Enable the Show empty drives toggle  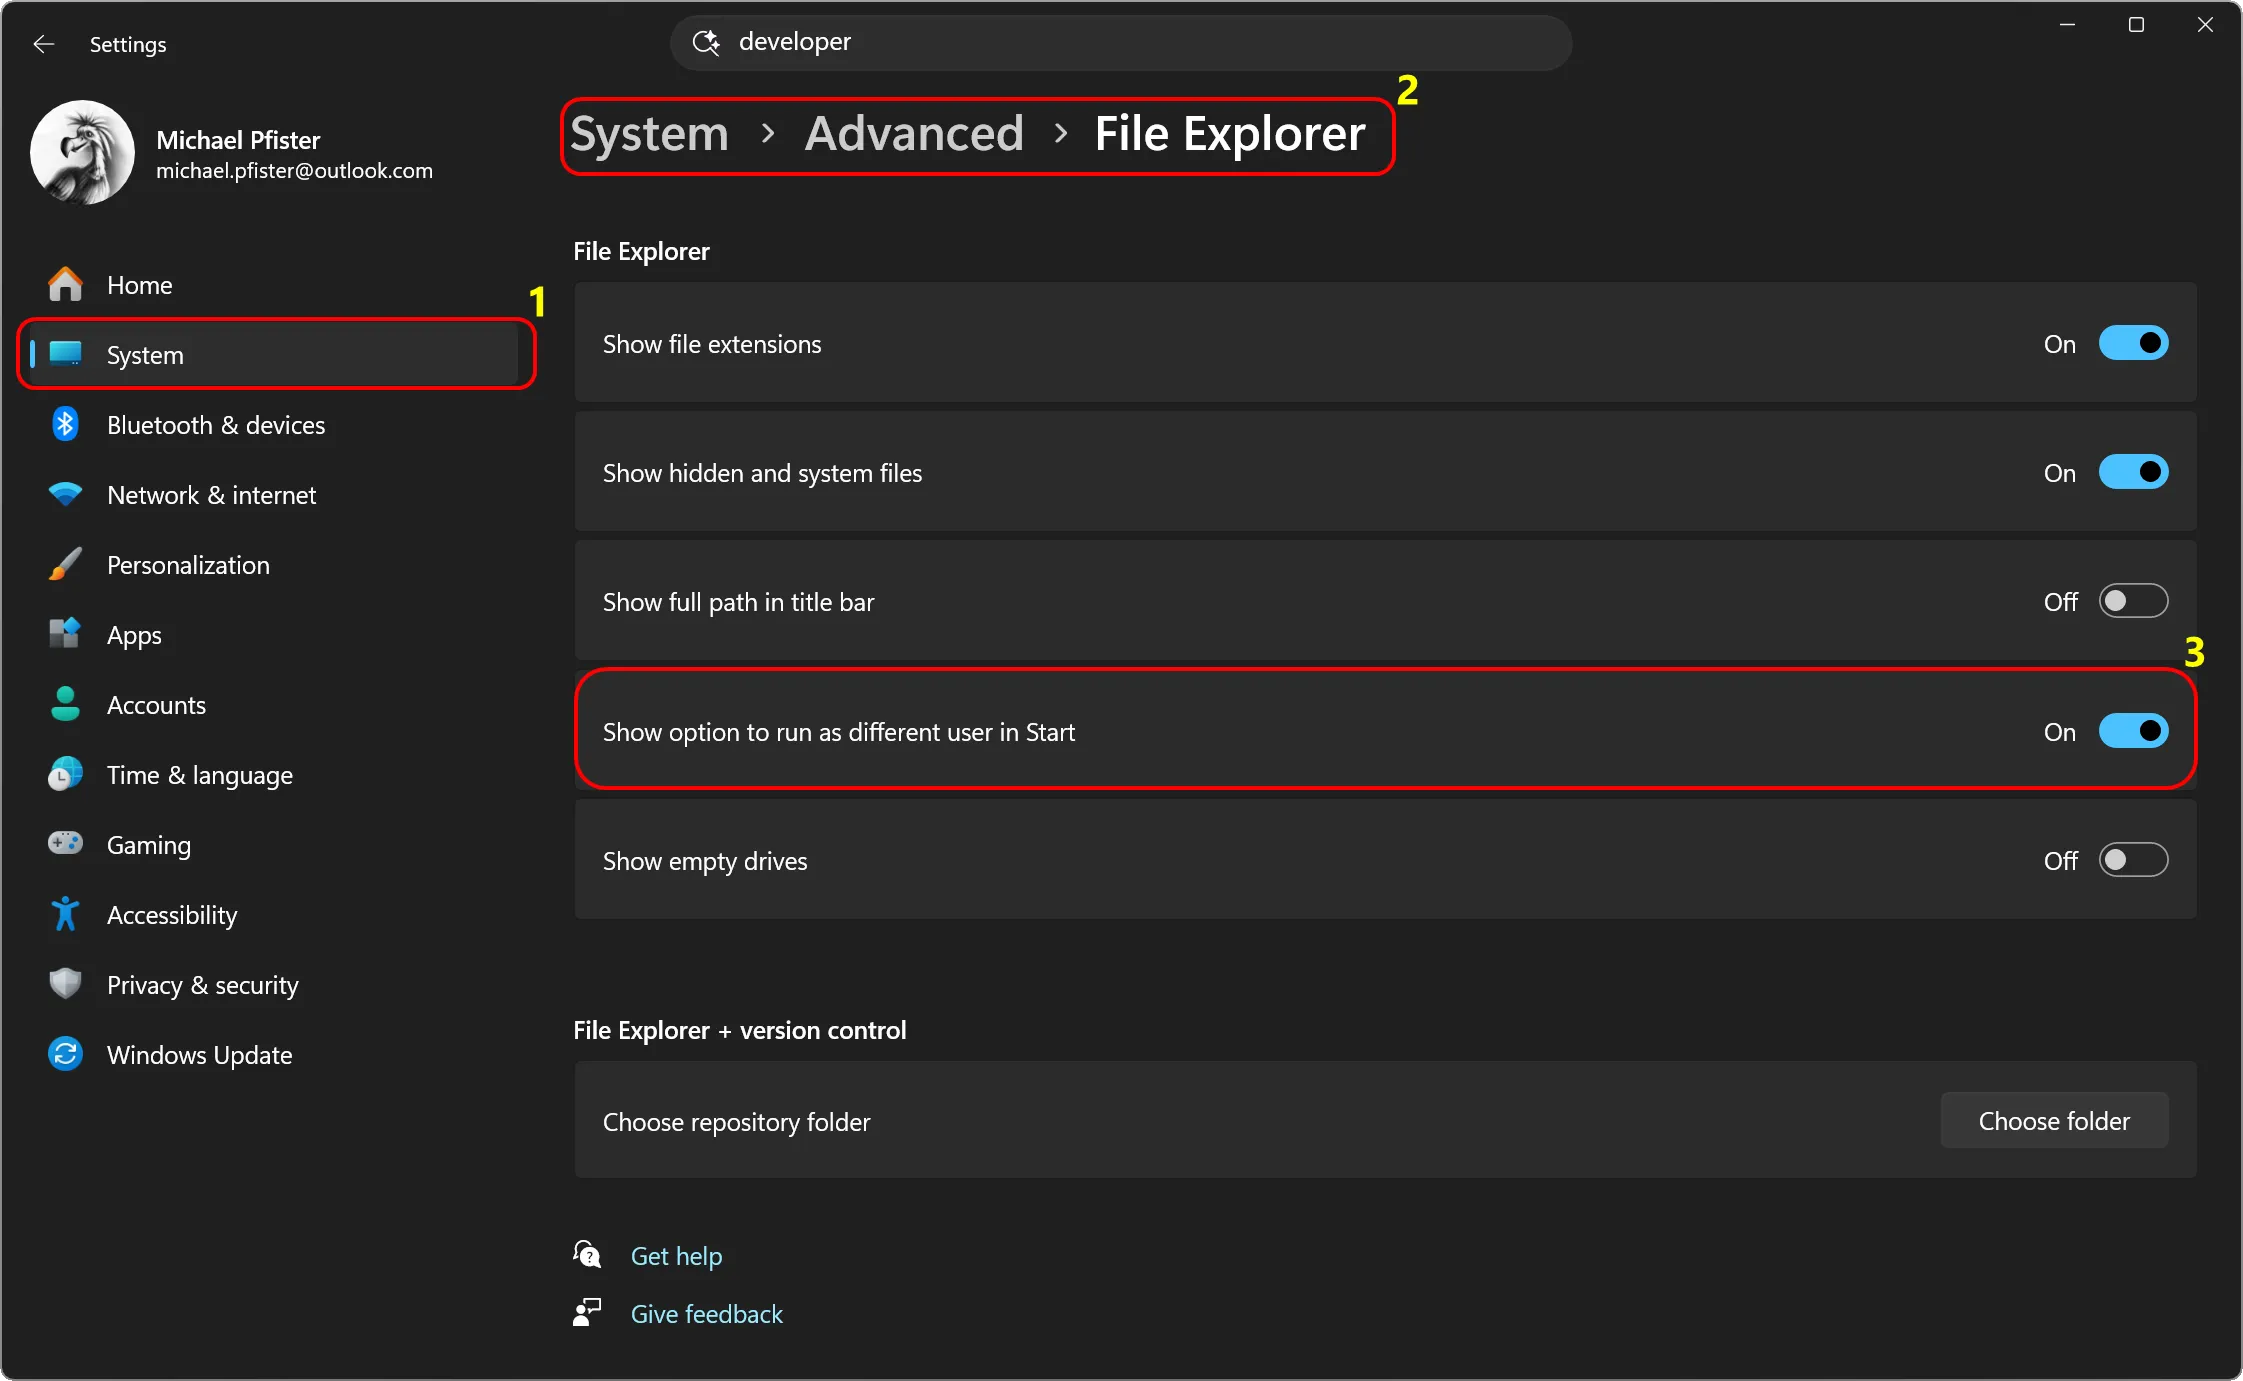click(x=2133, y=860)
